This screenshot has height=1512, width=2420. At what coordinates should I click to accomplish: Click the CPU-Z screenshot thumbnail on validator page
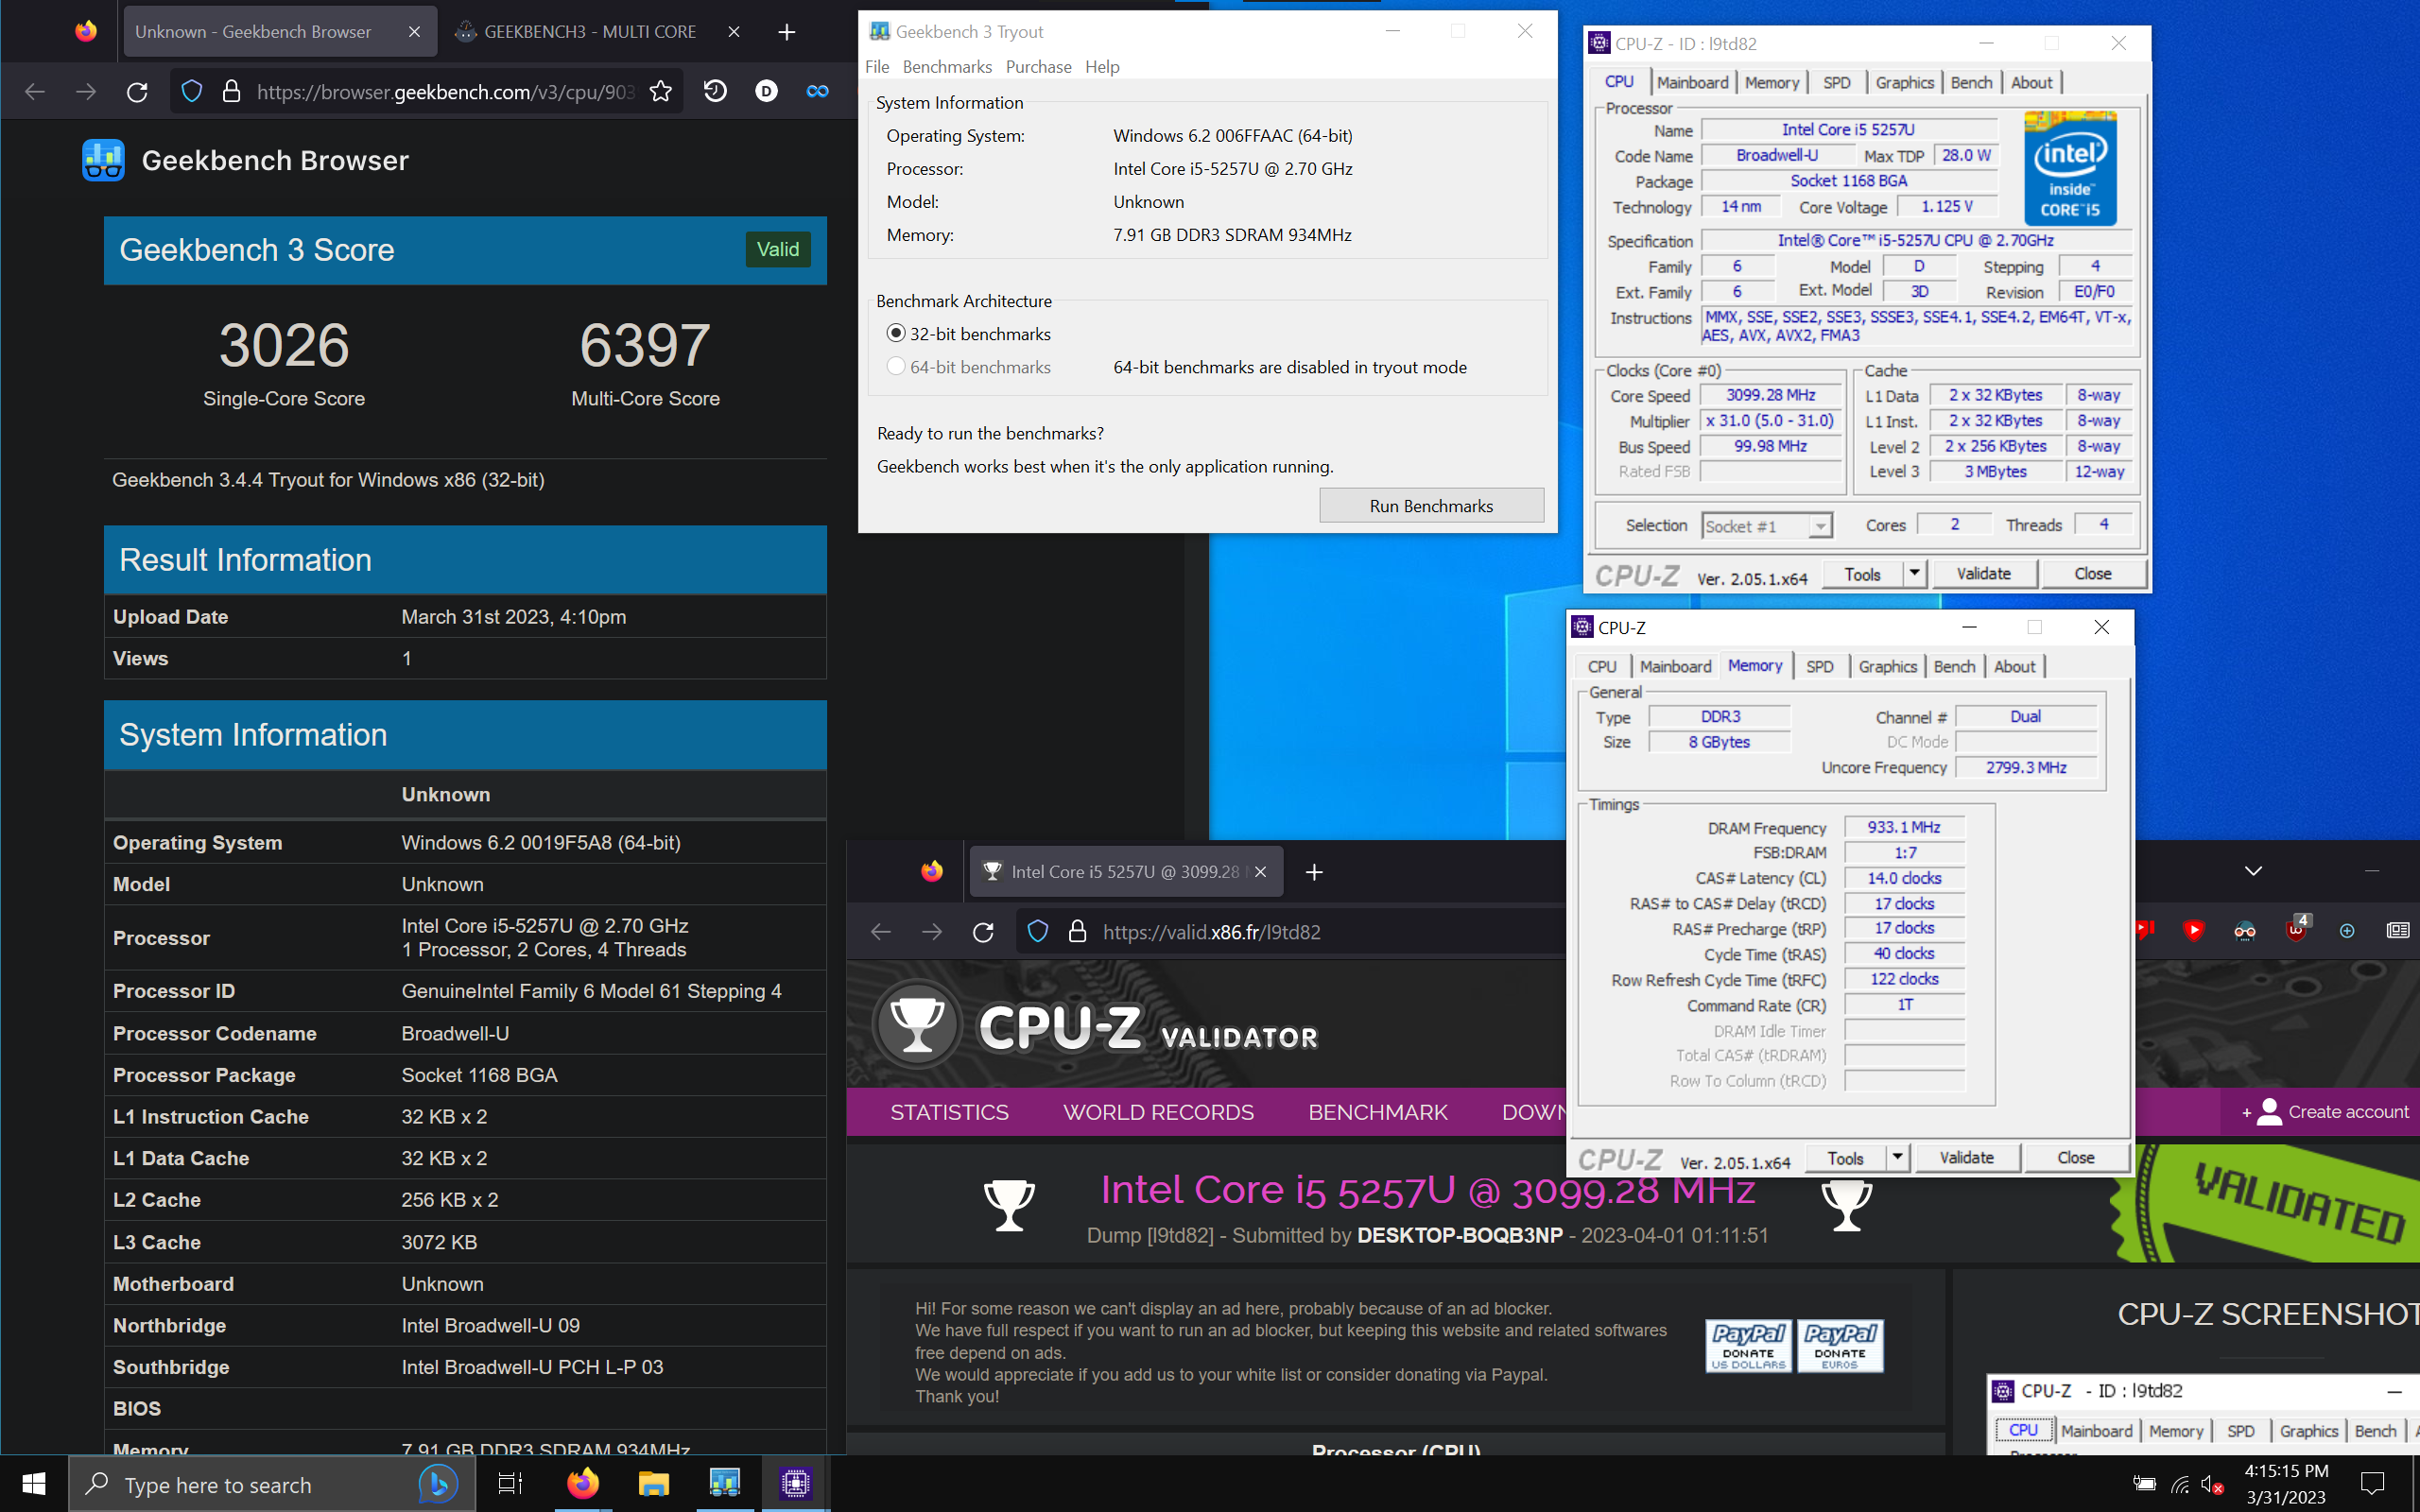coord(2203,1415)
